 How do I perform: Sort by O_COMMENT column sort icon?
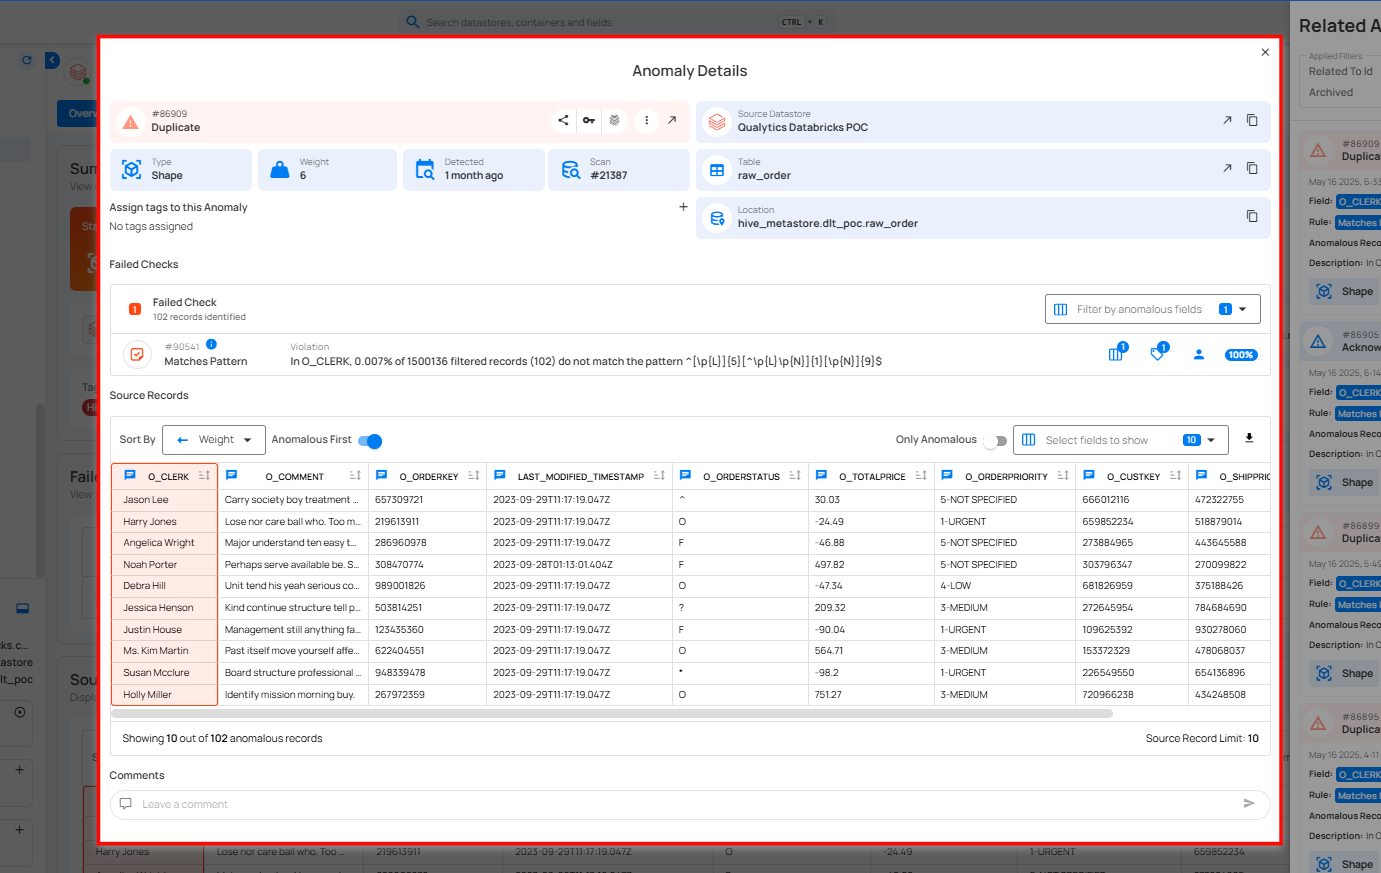click(355, 476)
